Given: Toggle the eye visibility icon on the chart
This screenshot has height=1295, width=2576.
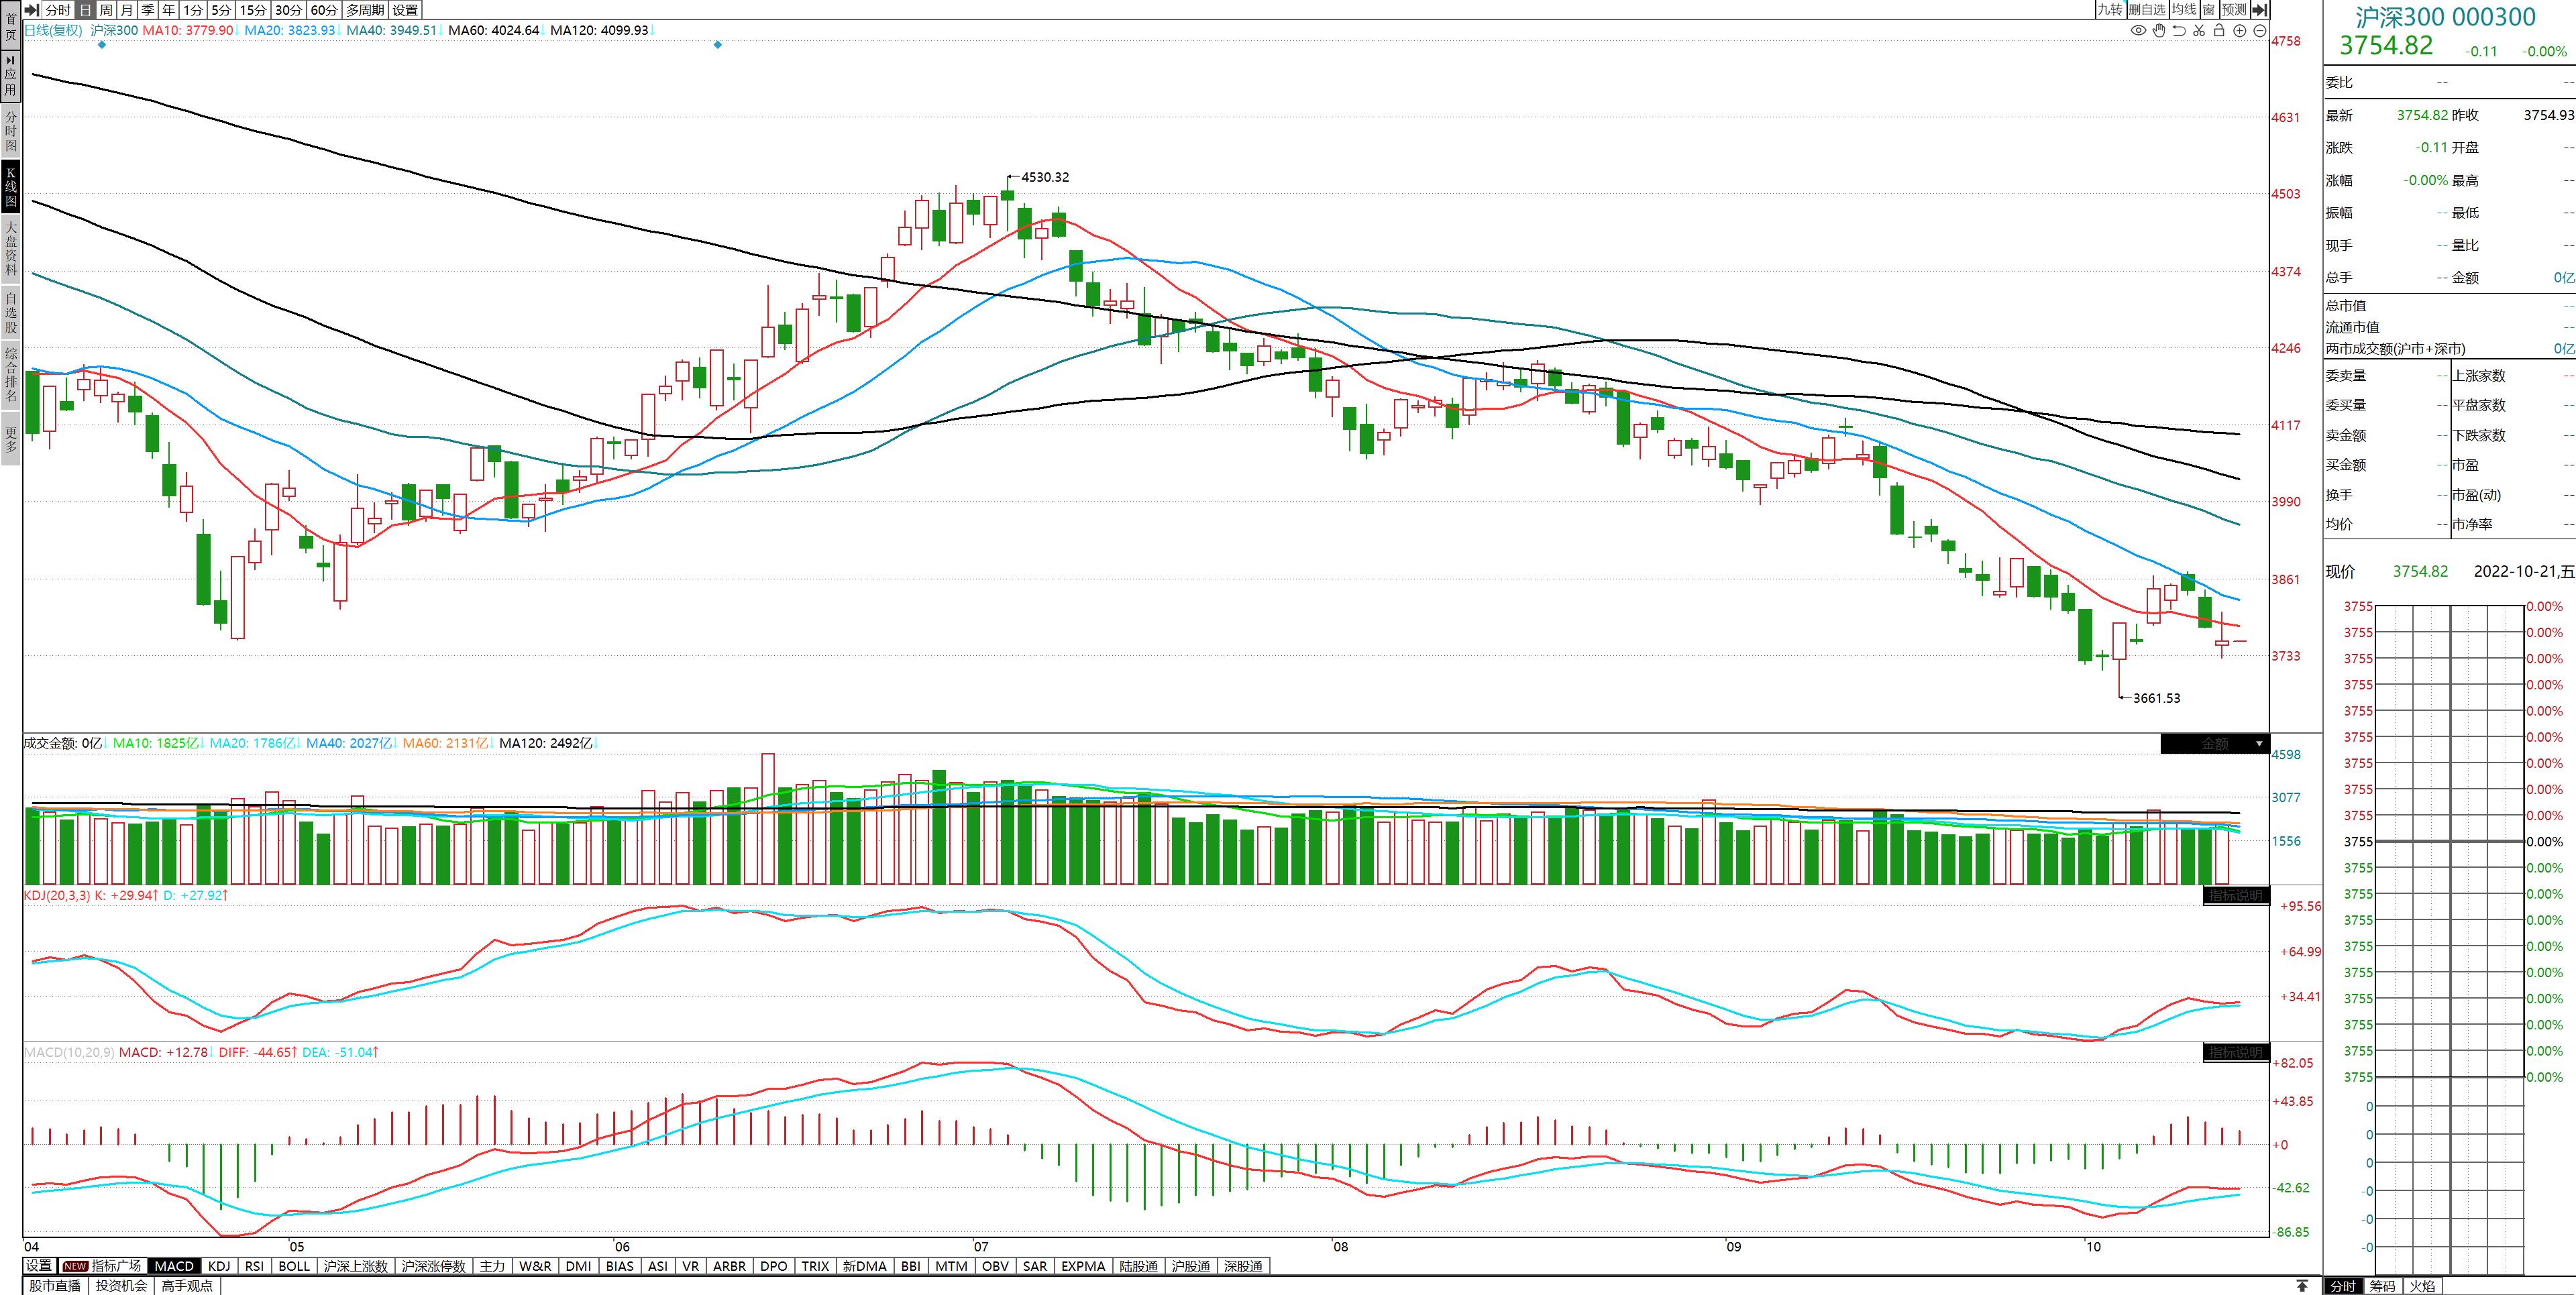Looking at the screenshot, I should (x=2139, y=31).
